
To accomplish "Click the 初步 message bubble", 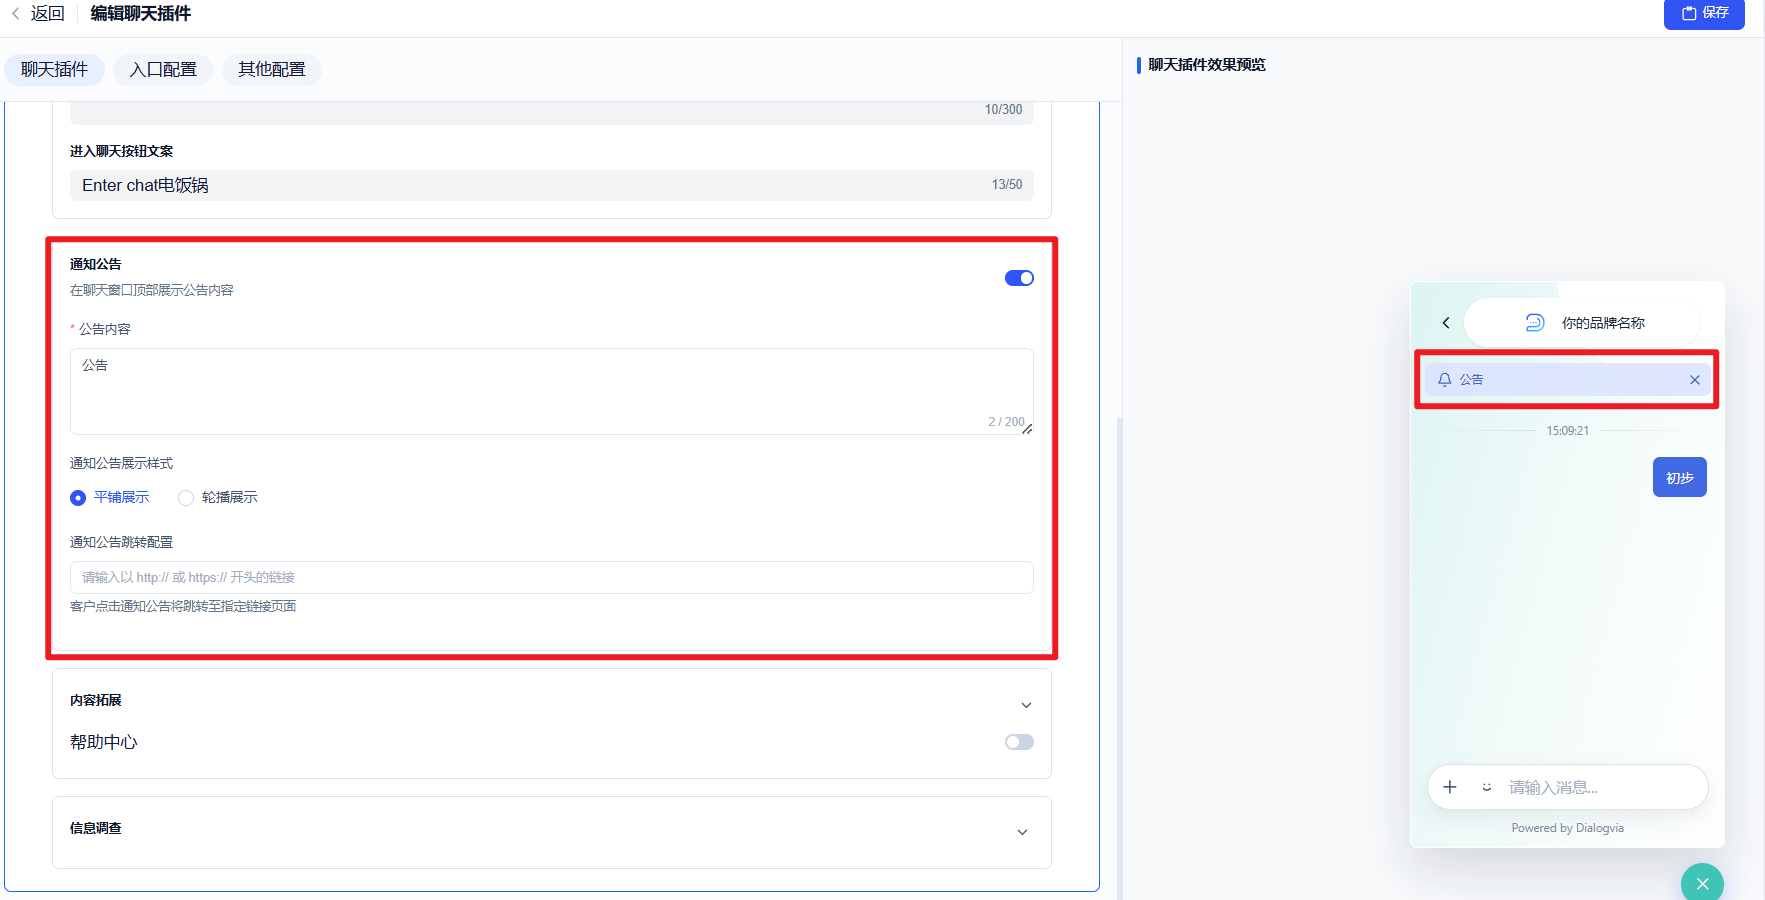I will (x=1680, y=478).
